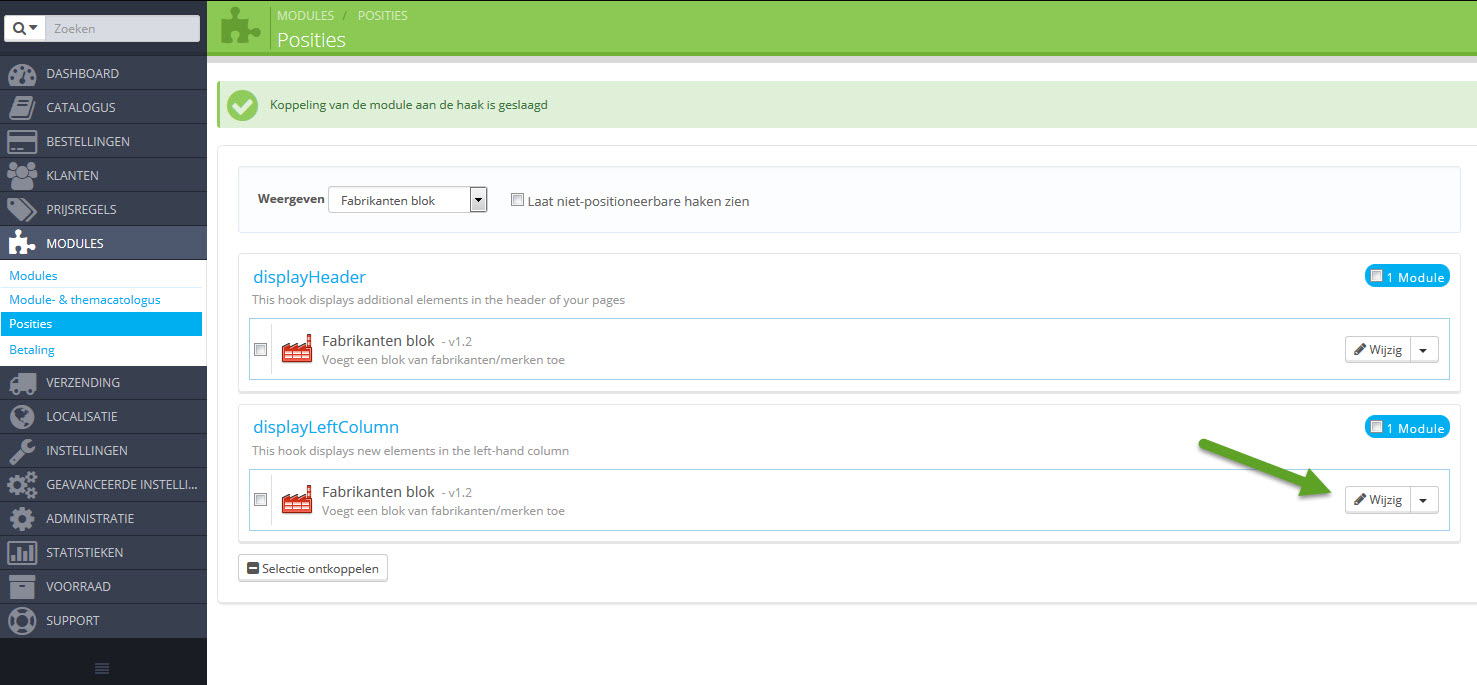
Task: Click the Catalogus book icon
Action: [x=22, y=108]
